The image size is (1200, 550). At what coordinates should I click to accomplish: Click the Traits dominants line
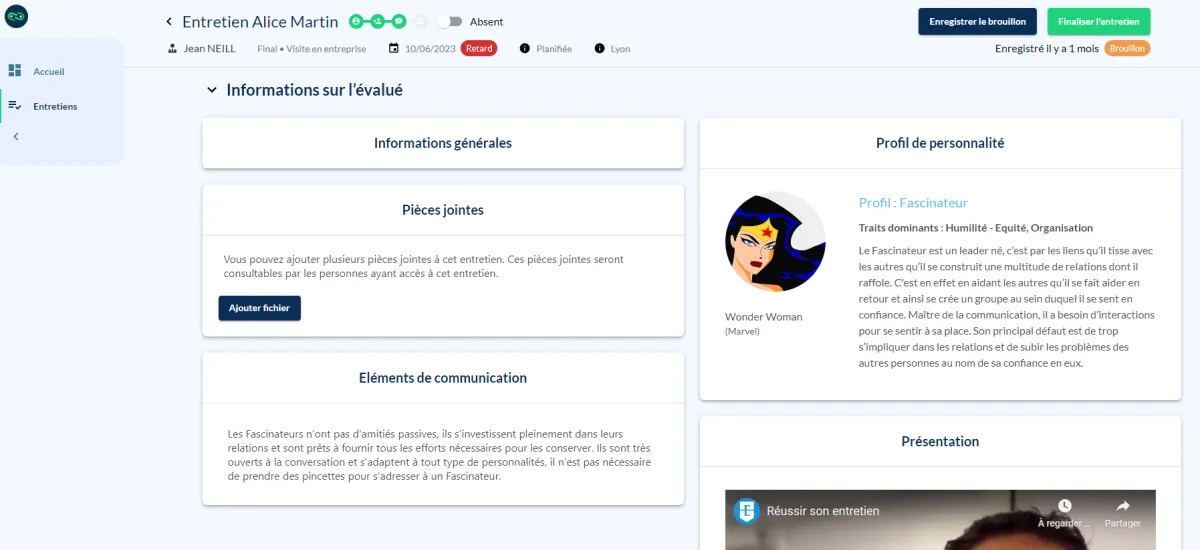pyautogui.click(x=976, y=228)
